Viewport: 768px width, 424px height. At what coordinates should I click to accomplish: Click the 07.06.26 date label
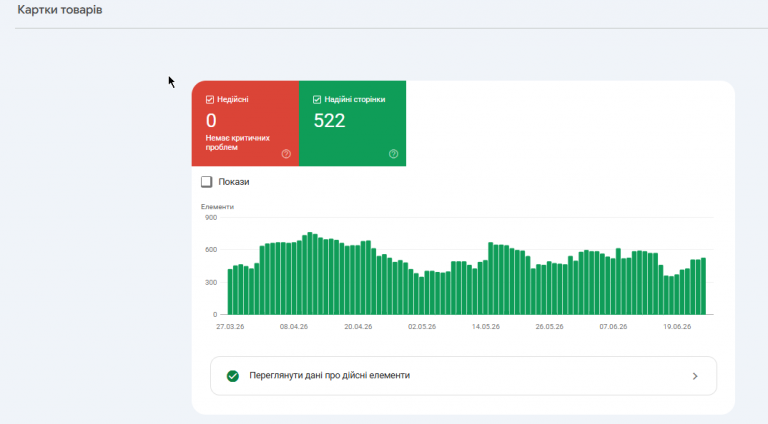click(x=613, y=327)
